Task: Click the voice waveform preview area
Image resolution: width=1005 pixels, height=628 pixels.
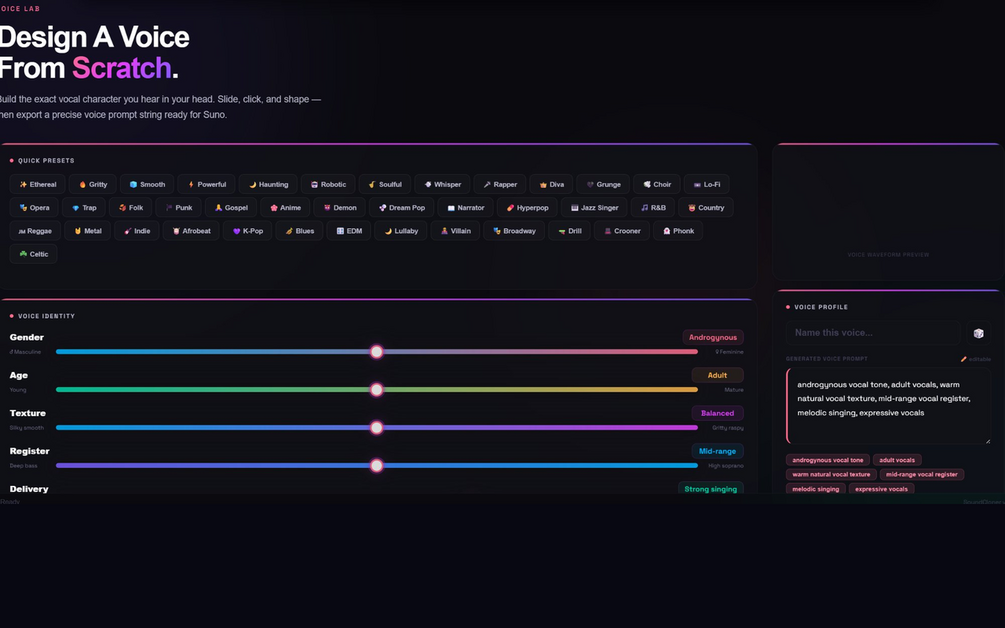Action: coord(888,213)
